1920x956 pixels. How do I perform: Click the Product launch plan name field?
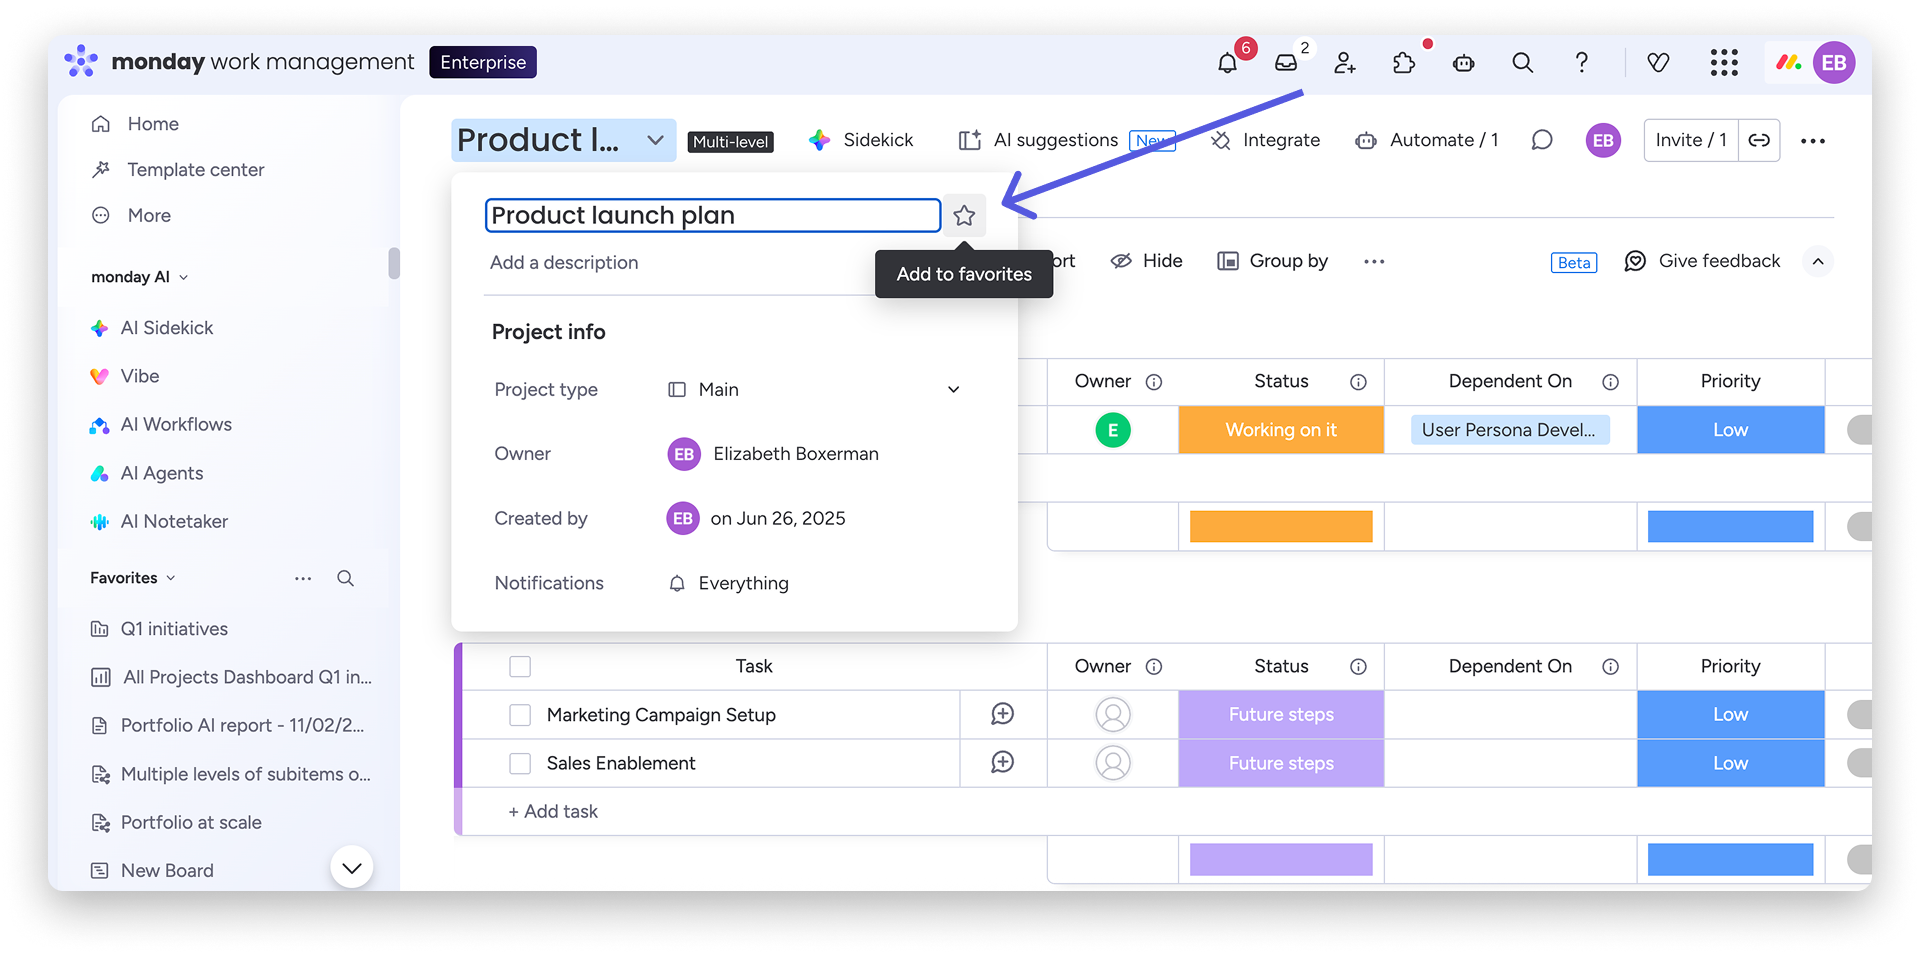pyautogui.click(x=712, y=216)
